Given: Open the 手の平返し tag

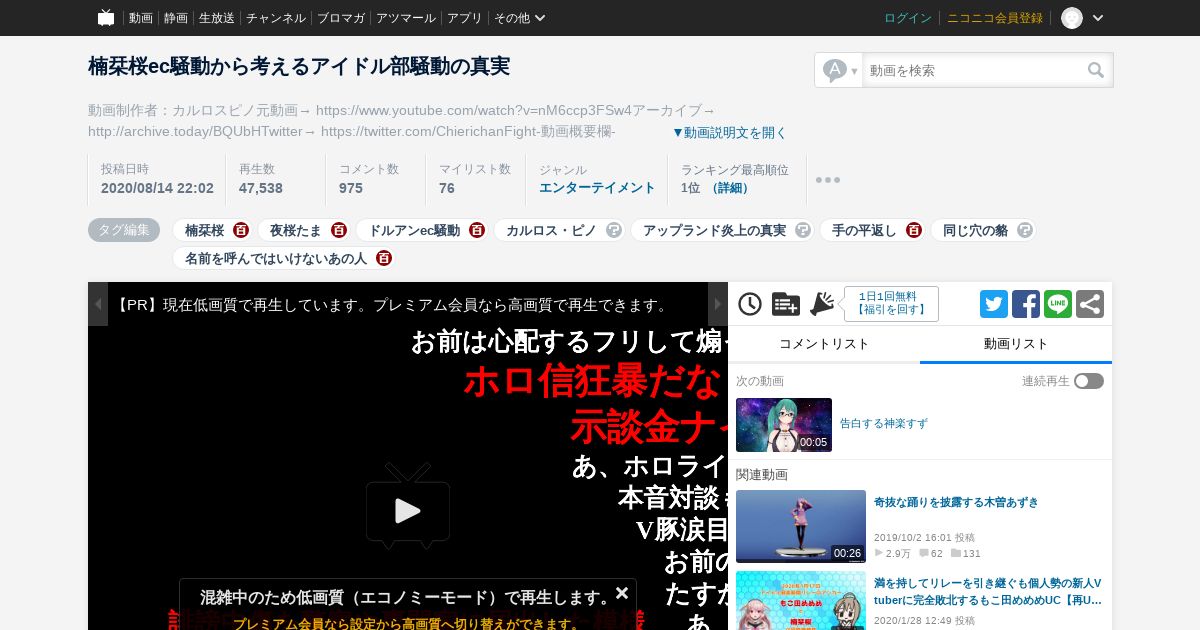Looking at the screenshot, I should (864, 230).
